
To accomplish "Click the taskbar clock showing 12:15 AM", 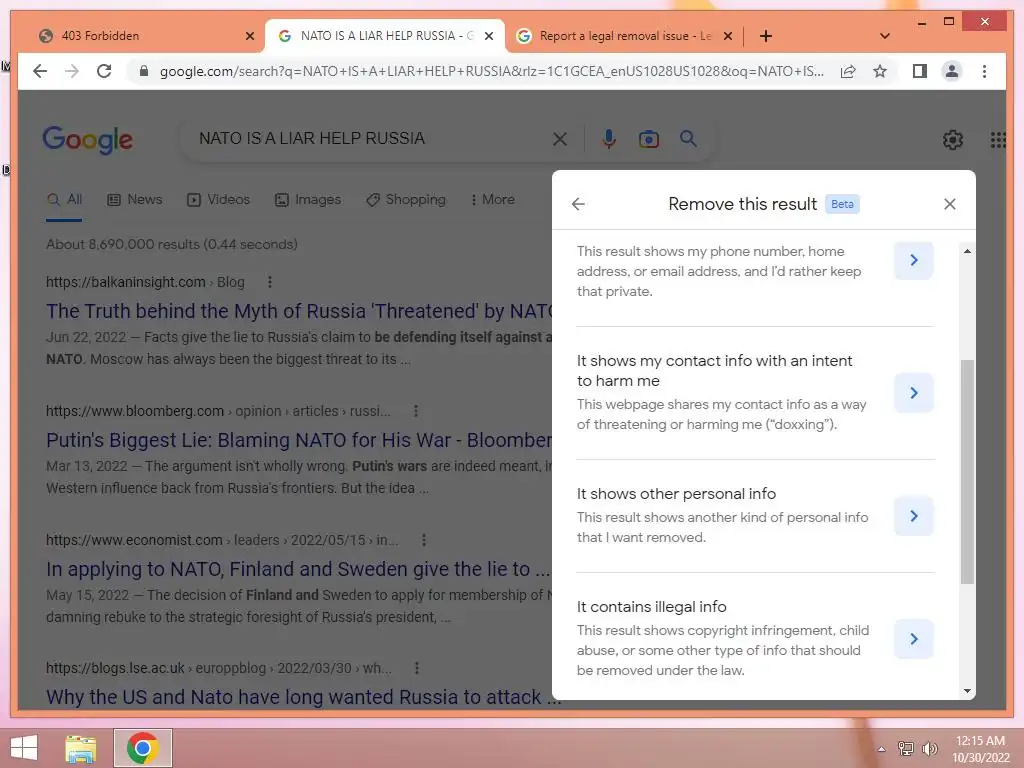I will point(980,749).
